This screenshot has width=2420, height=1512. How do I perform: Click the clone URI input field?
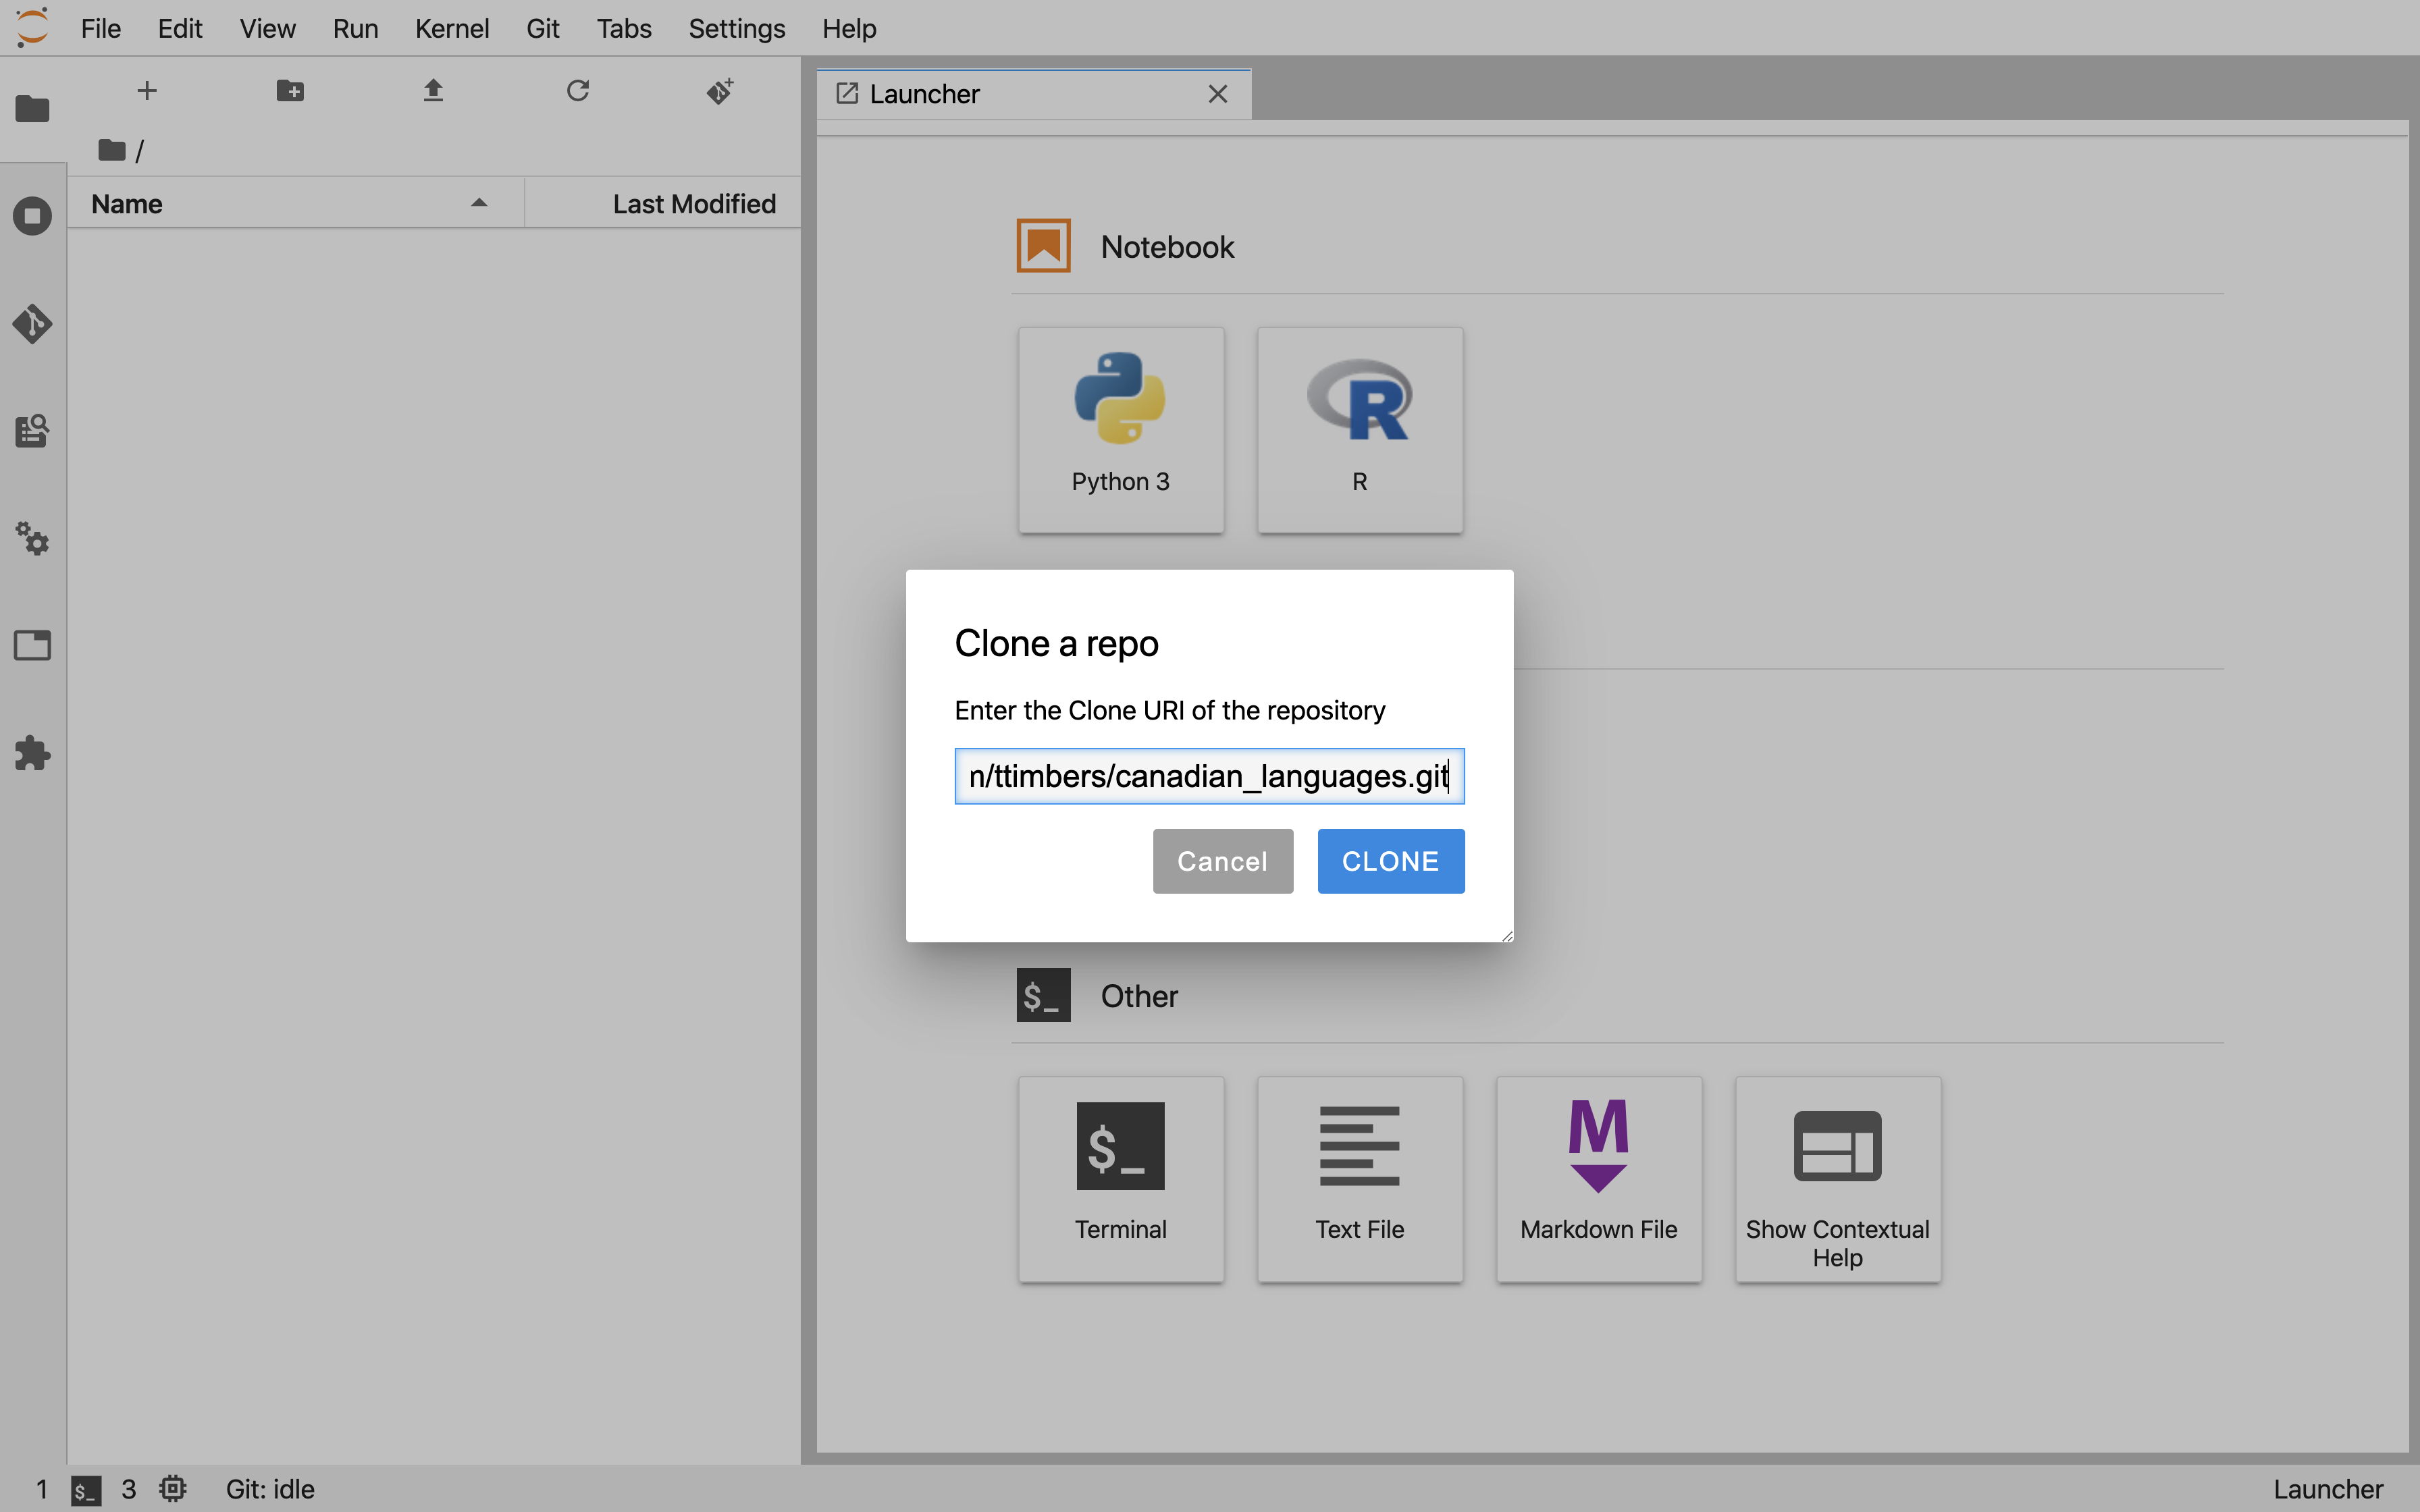pos(1209,775)
